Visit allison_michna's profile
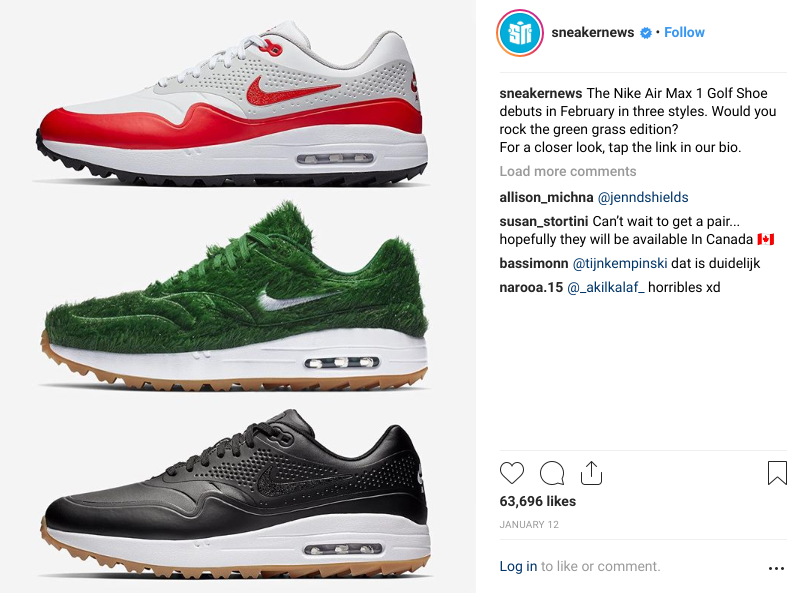This screenshot has height=593, width=808. (546, 197)
